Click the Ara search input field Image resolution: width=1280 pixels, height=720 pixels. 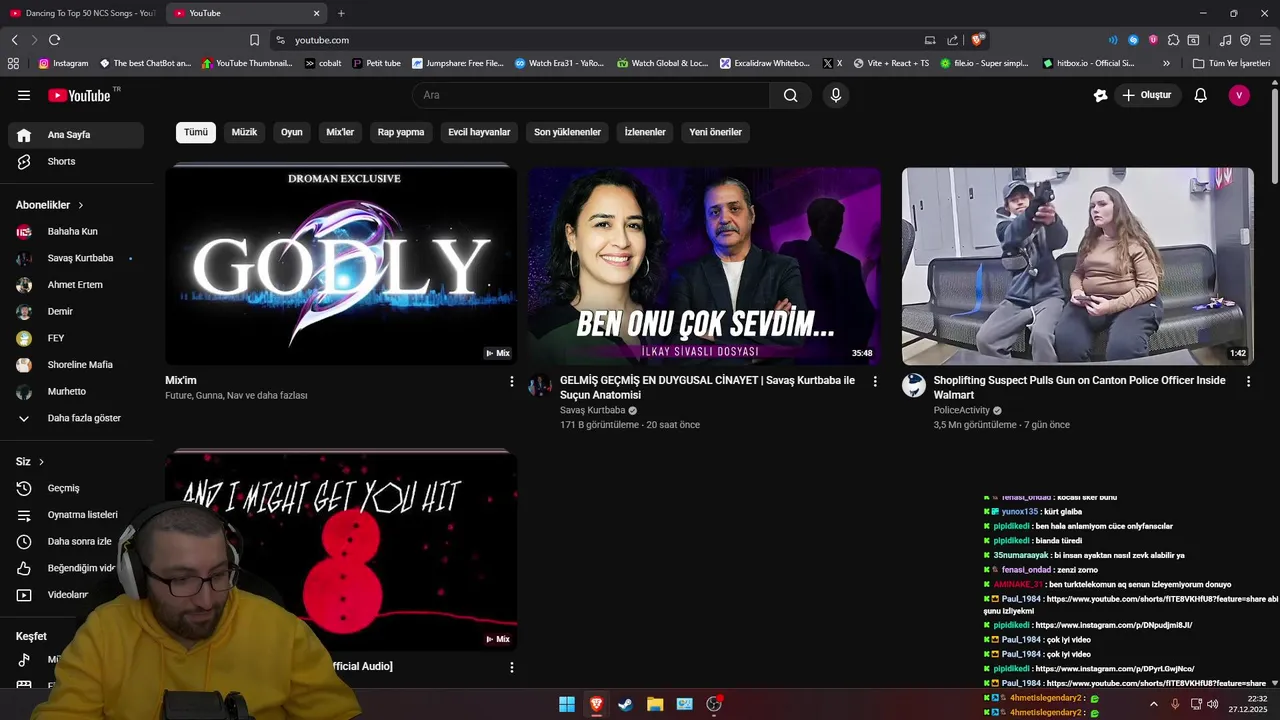(591, 95)
